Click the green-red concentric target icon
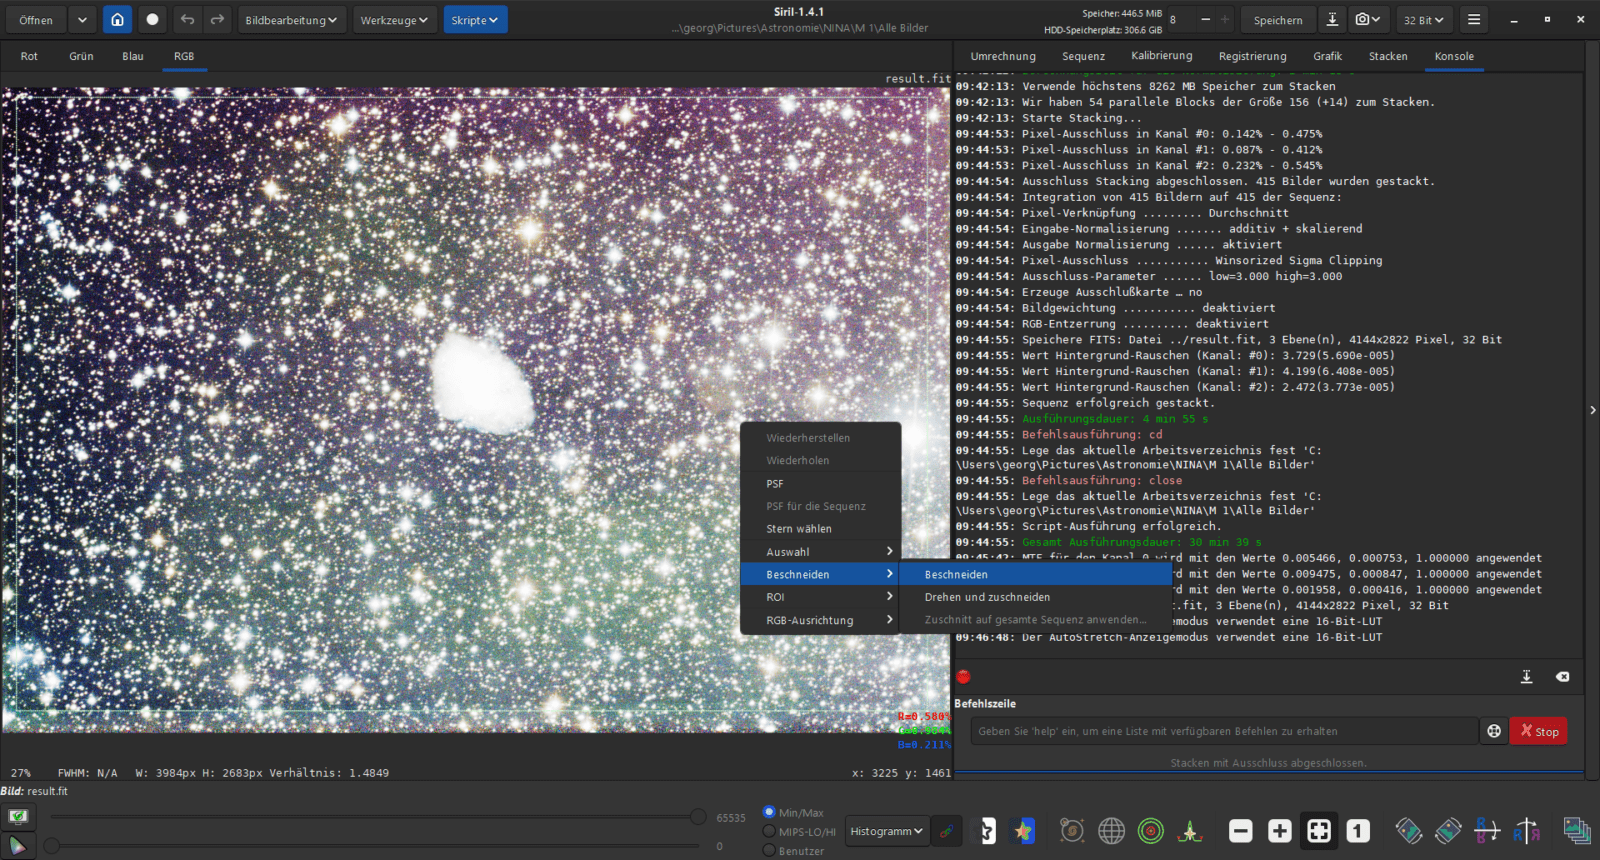The image size is (1600, 860). (x=1151, y=831)
